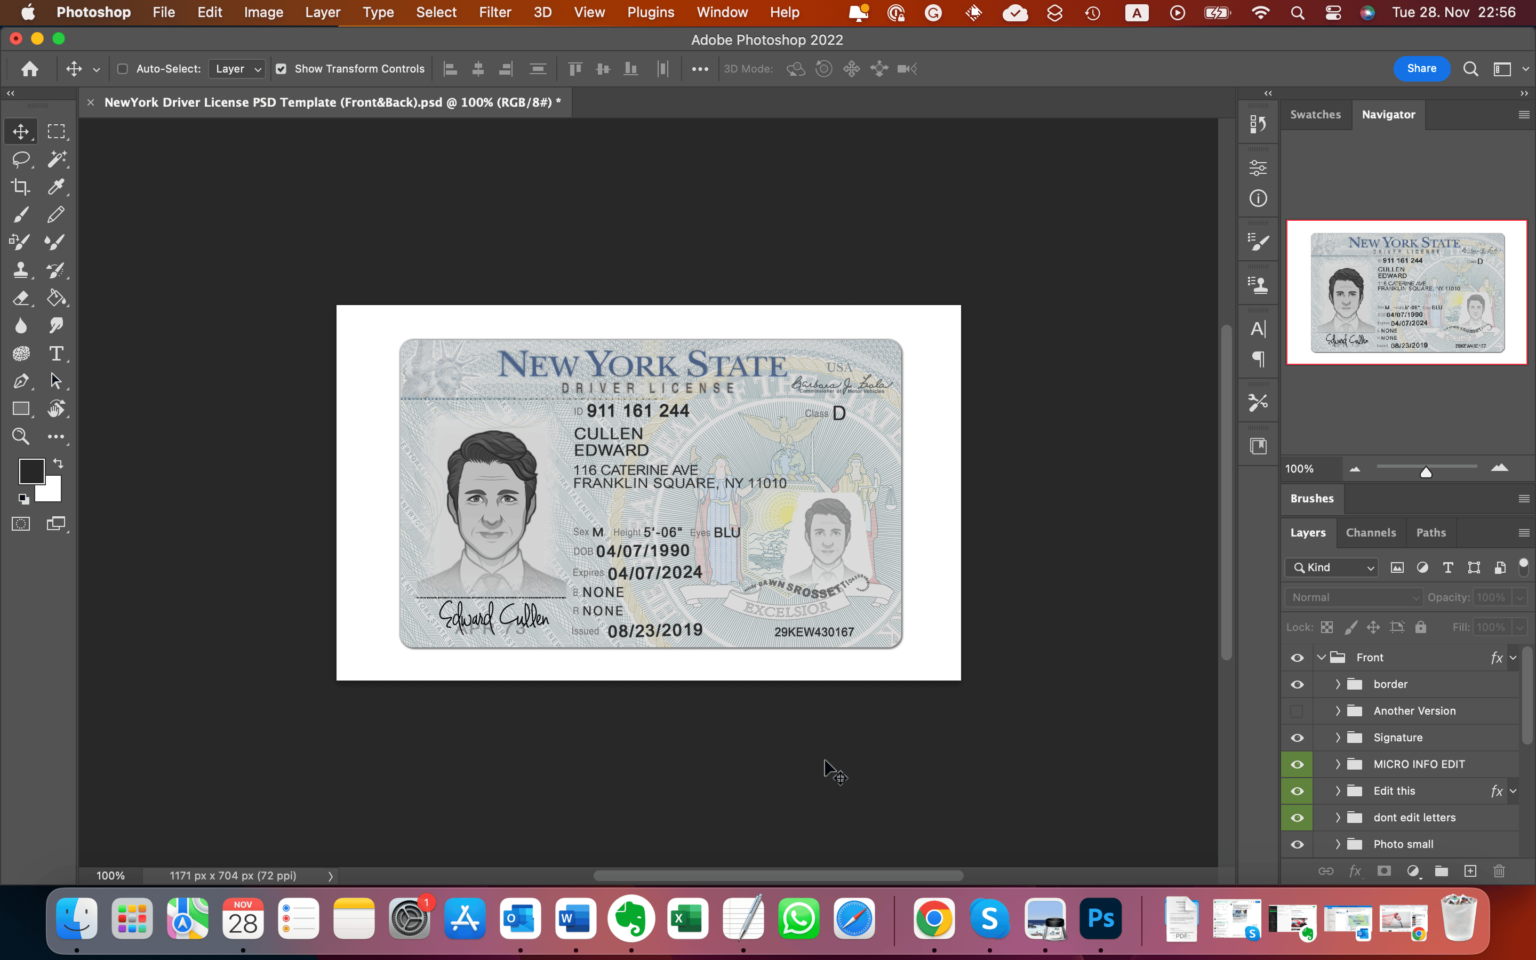Click the Share button

click(x=1421, y=68)
